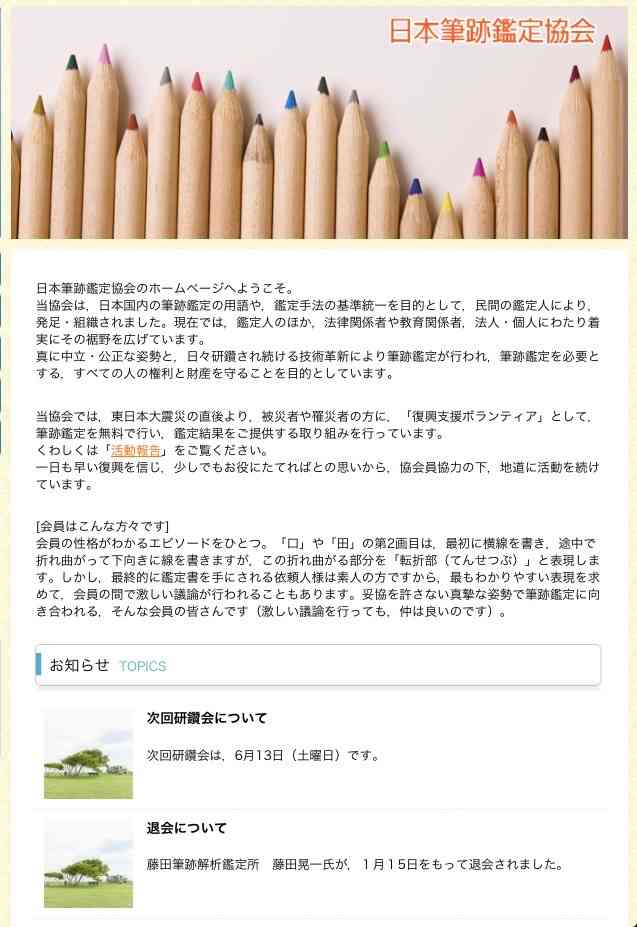Click the 日本筆跡鑑定協会 site title
The height and width of the screenshot is (927, 637).
click(x=492, y=30)
